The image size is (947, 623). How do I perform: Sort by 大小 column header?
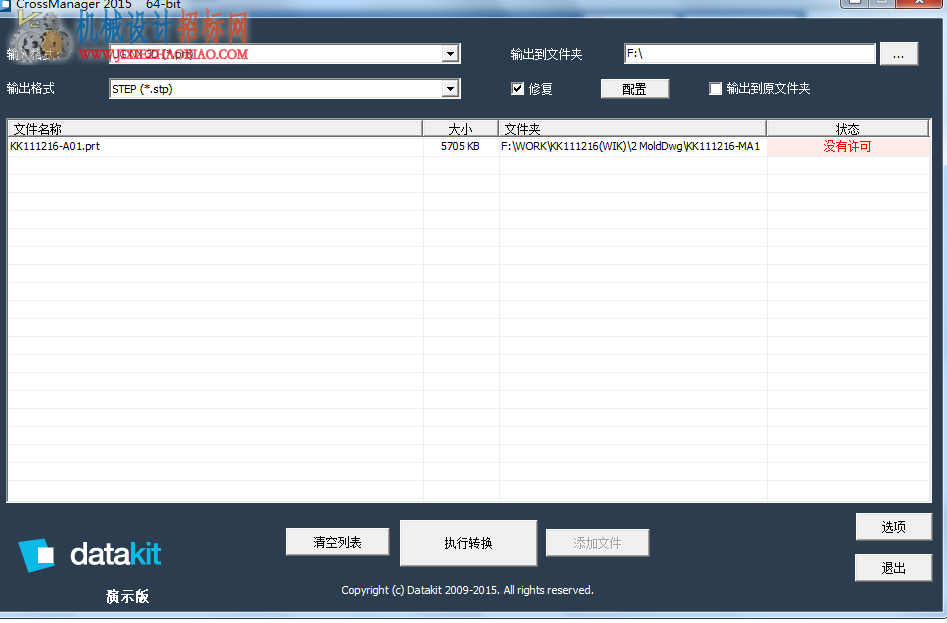click(460, 129)
